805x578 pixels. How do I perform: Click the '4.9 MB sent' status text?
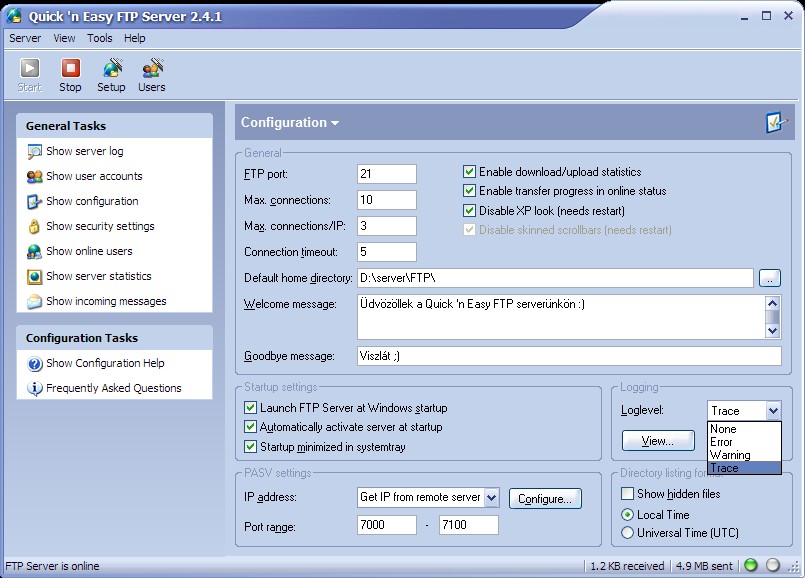[x=704, y=566]
